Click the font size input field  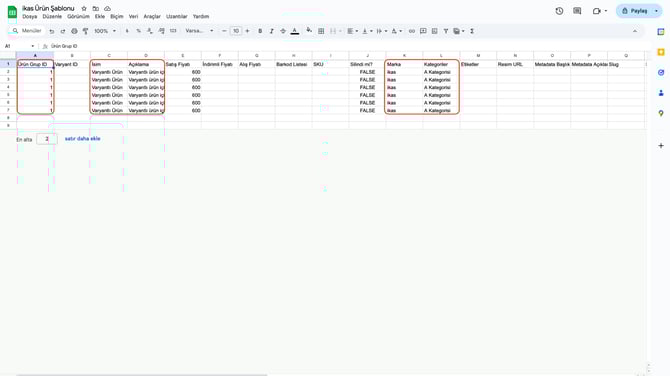click(x=236, y=31)
